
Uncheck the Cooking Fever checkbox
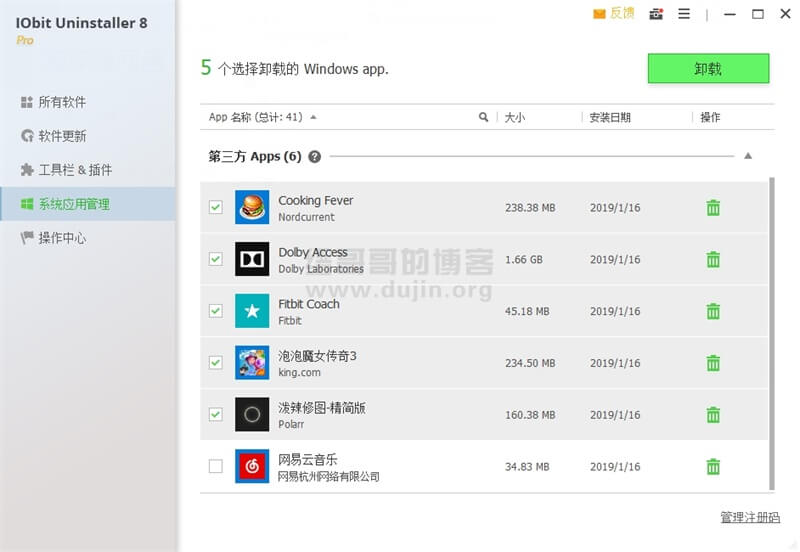[216, 207]
